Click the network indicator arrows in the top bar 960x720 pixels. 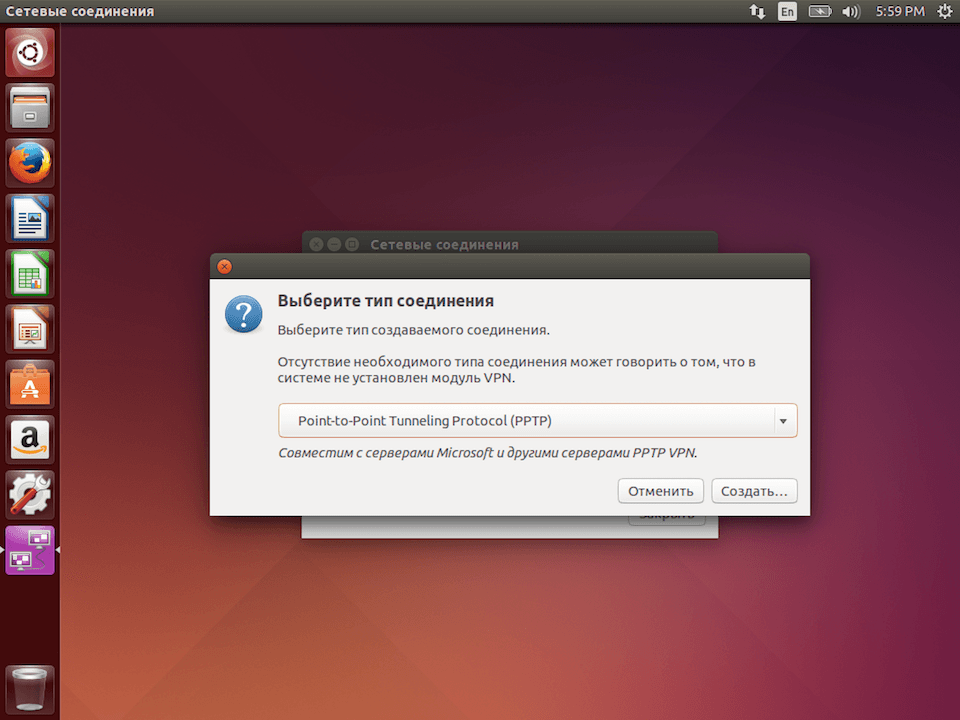click(757, 11)
